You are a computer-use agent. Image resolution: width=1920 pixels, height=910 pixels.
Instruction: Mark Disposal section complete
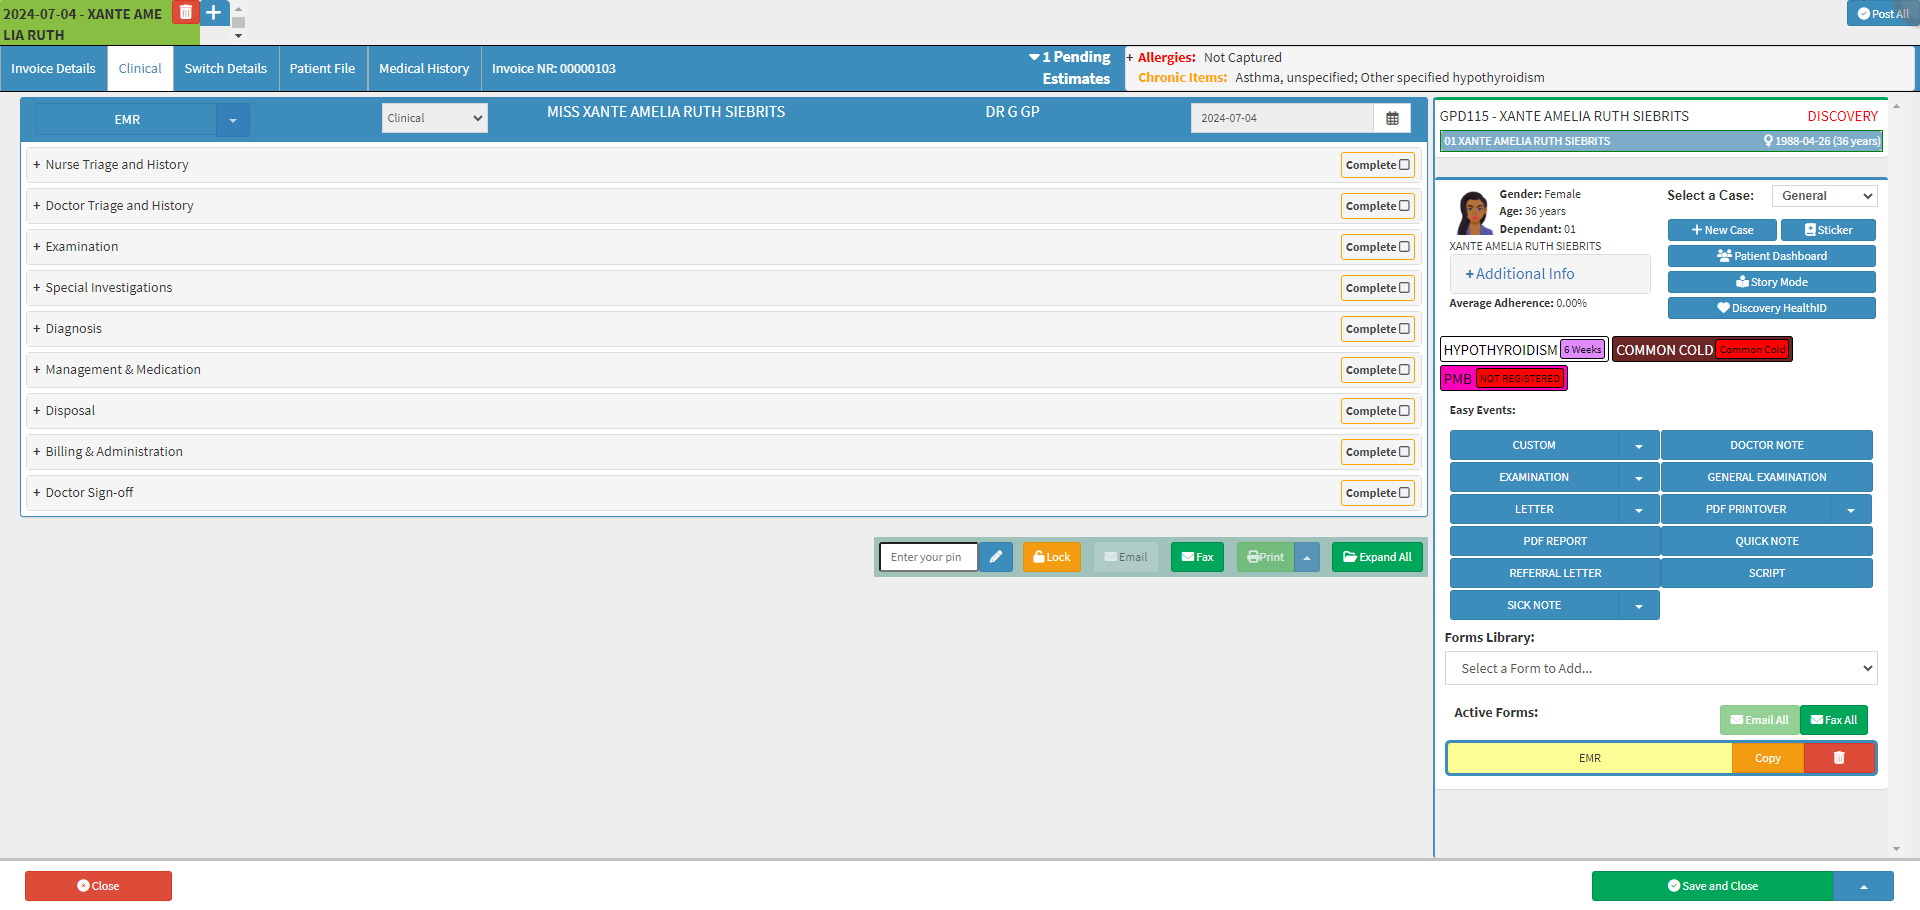(x=1377, y=411)
